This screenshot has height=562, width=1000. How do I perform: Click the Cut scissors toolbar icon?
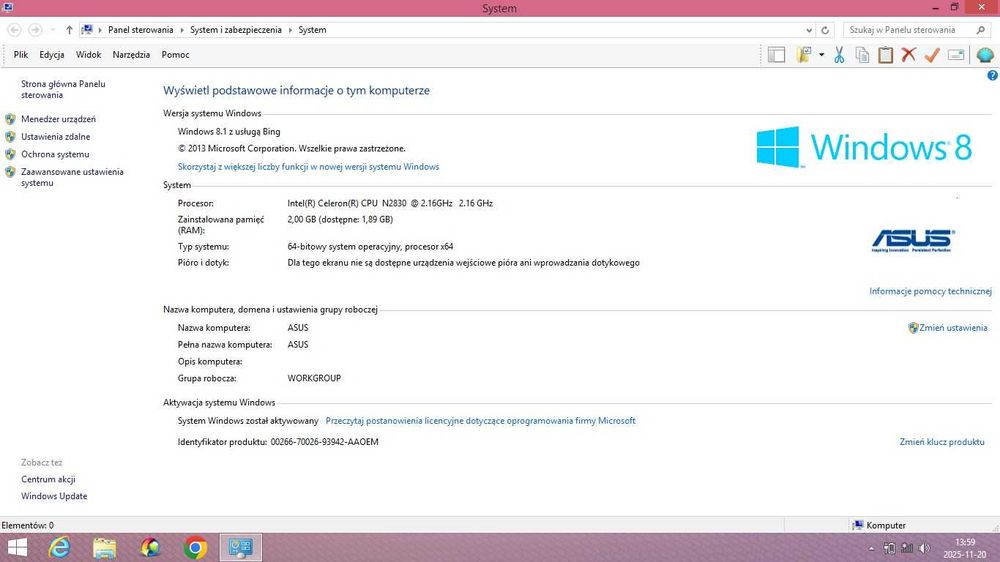[x=839, y=55]
